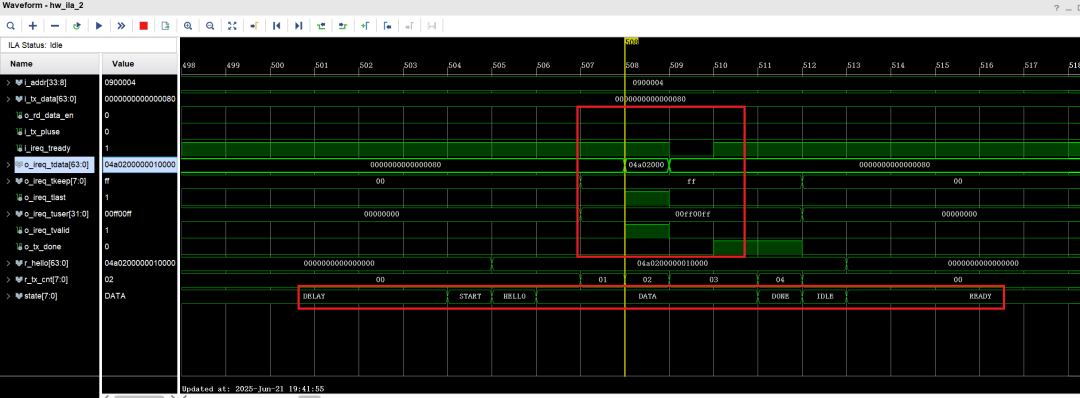
Task: Open help using the question mark icon
Action: click(x=1056, y=8)
